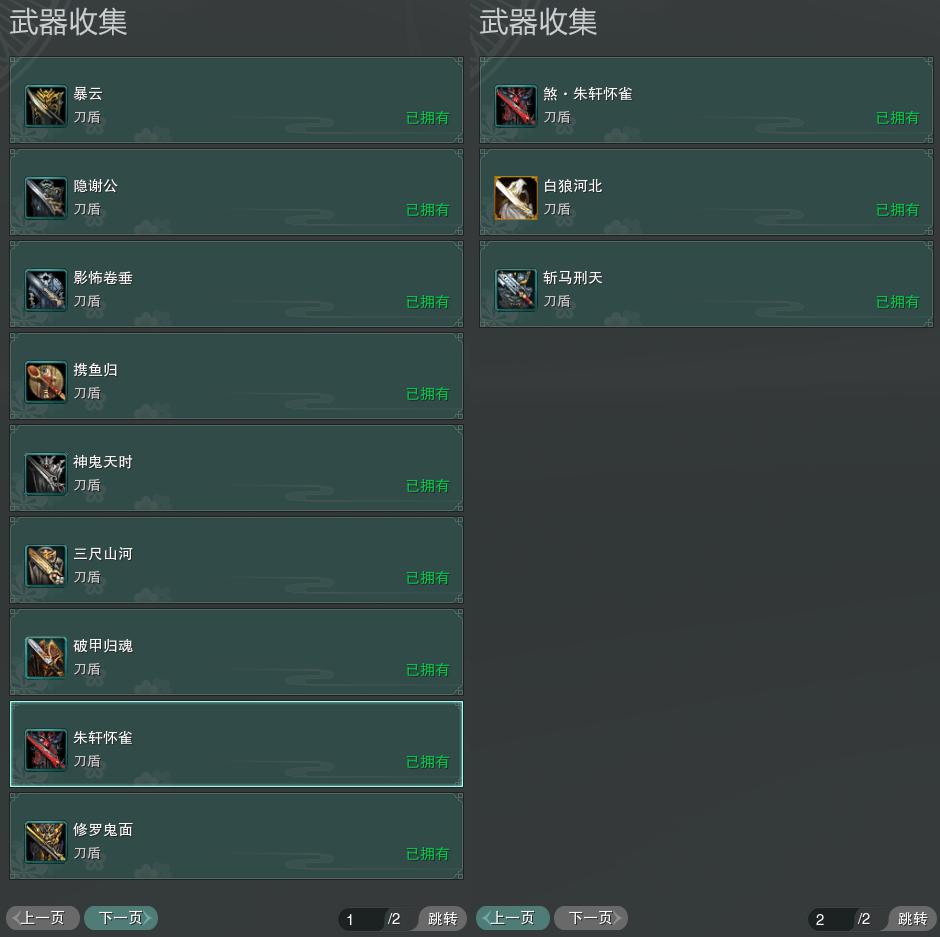This screenshot has height=937, width=940.
Task: Click the 三尺山河 weapon icon
Action: click(46, 566)
